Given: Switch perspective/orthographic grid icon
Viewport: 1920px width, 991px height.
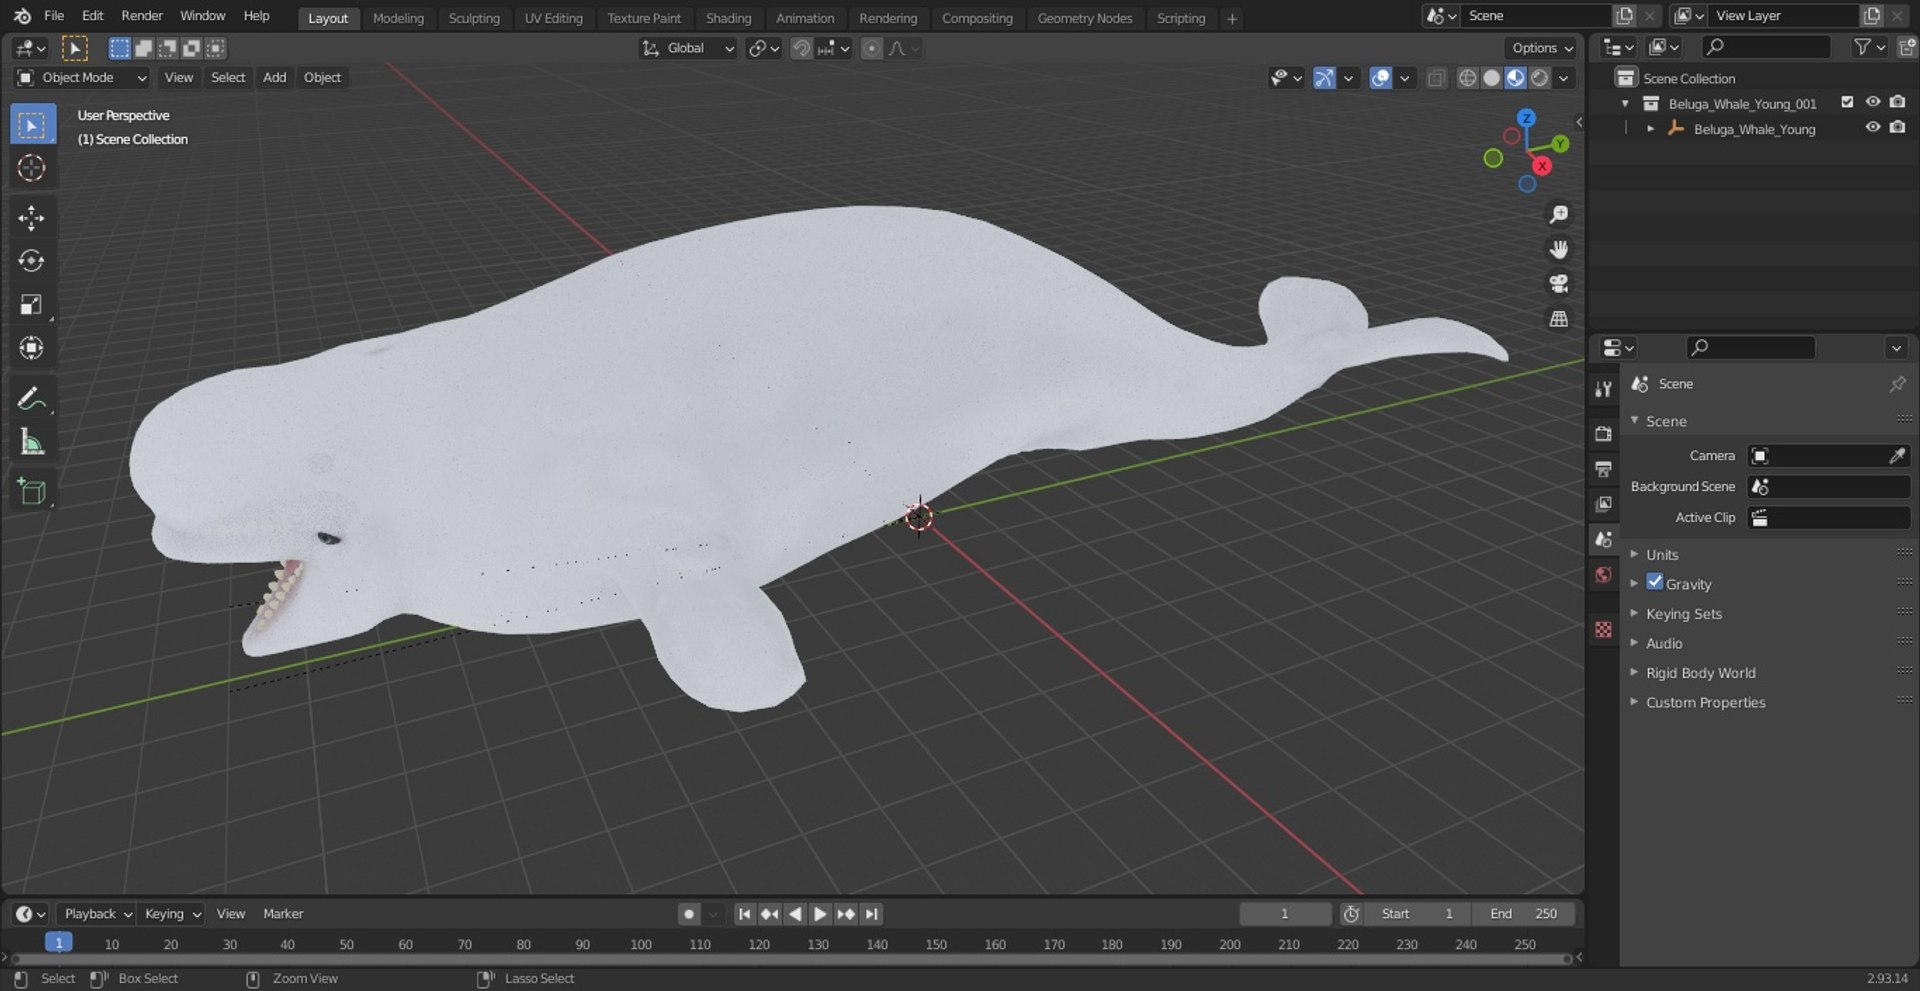Looking at the screenshot, I should (x=1558, y=319).
